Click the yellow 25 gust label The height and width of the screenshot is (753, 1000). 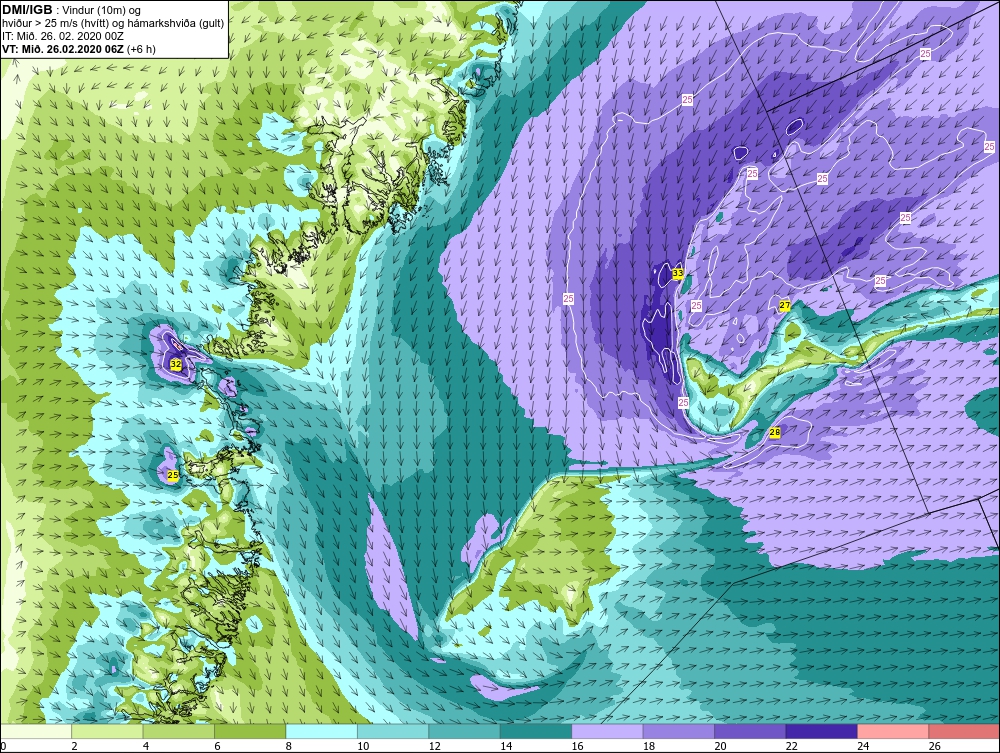pos(173,475)
